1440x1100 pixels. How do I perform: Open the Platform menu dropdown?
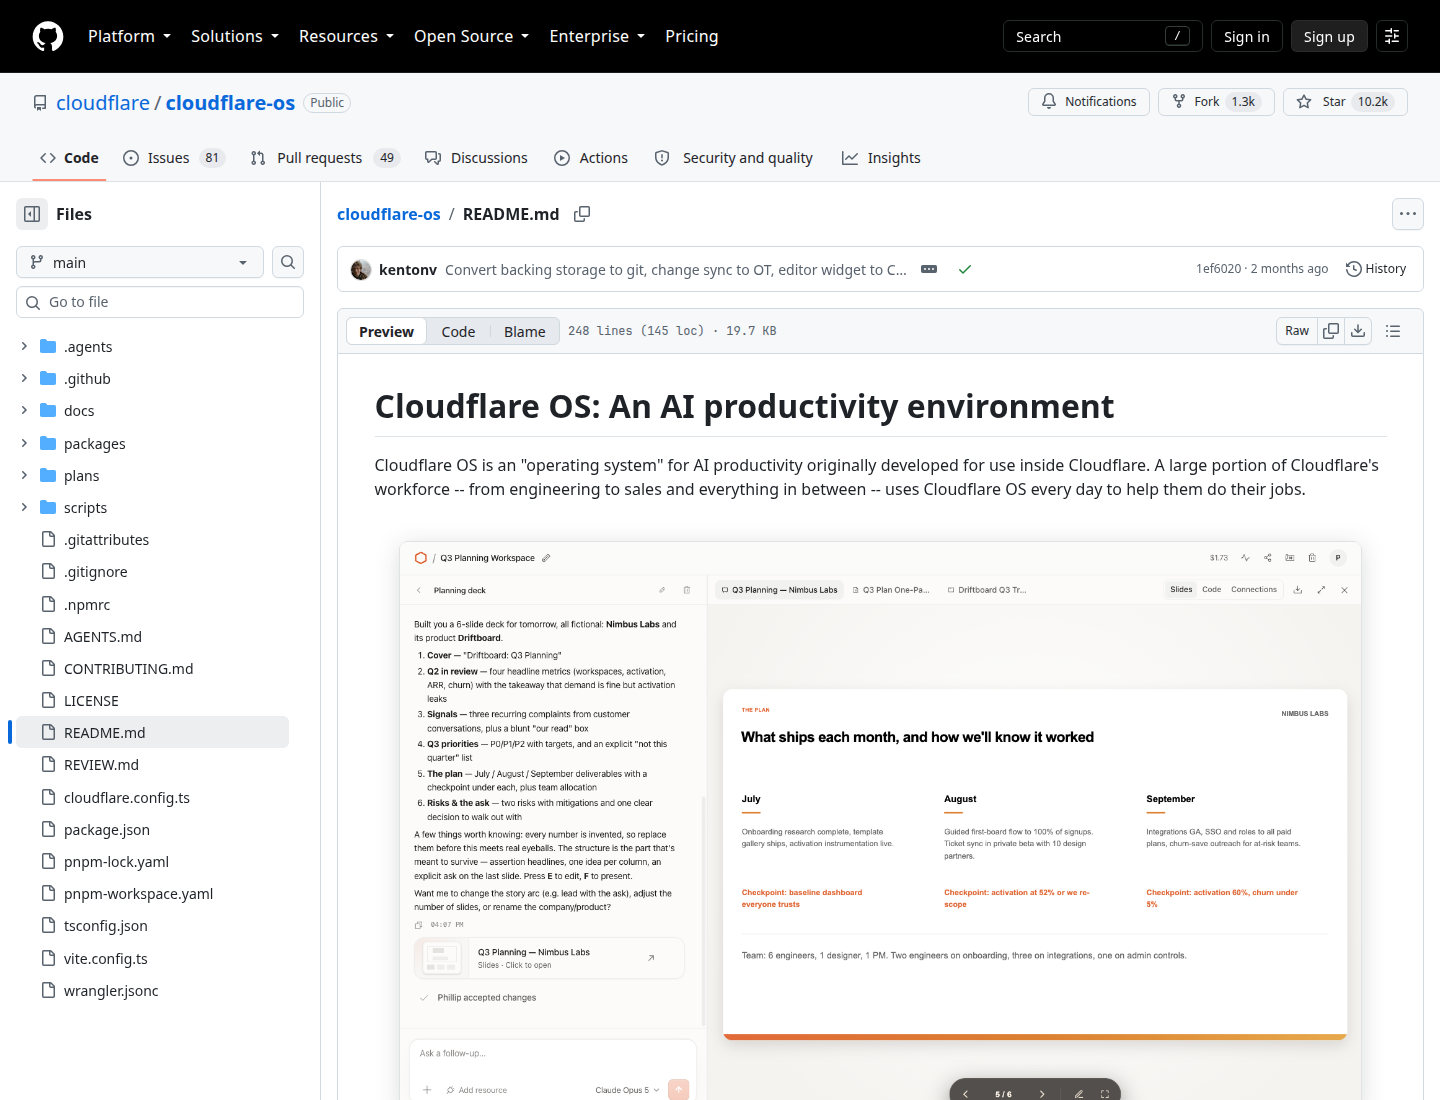[x=130, y=36]
